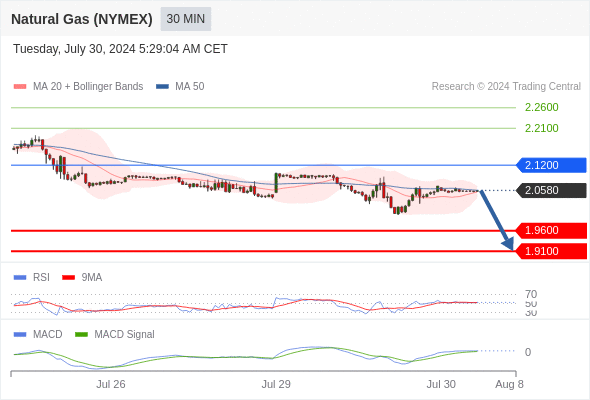Click the MA 20 + Bollinger Bands swatch

click(20, 87)
